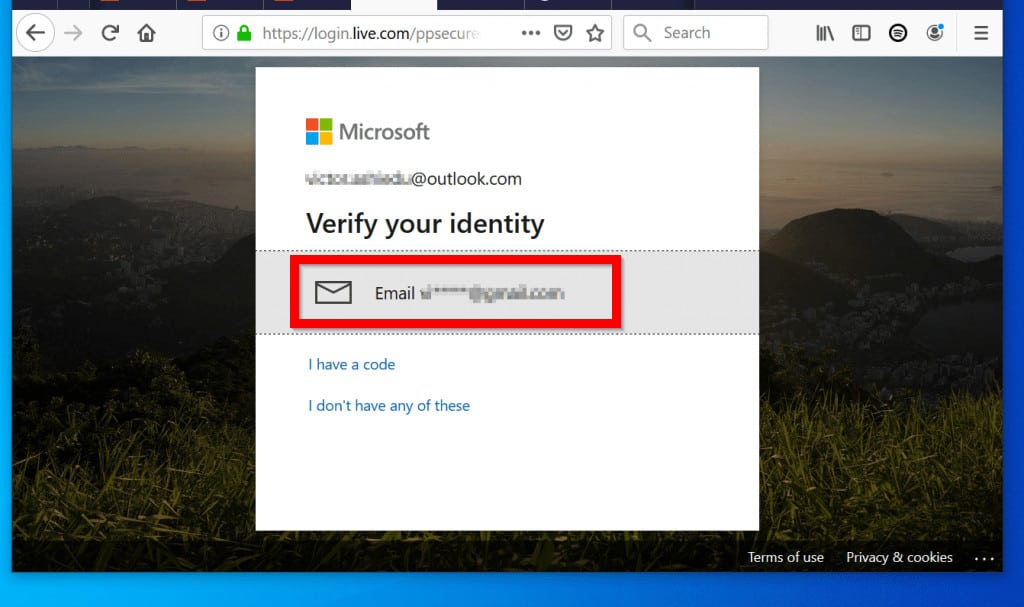Open the Privacy & cookies page
Viewport: 1024px width, 607px height.
[898, 557]
